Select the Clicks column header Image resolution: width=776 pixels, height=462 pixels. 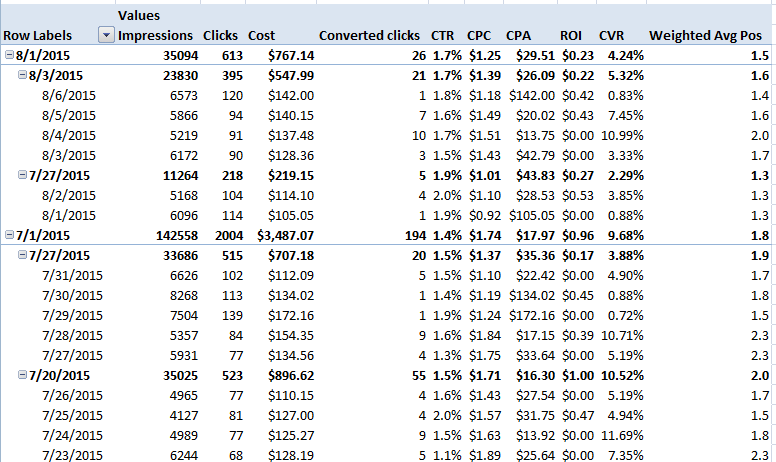tap(220, 36)
